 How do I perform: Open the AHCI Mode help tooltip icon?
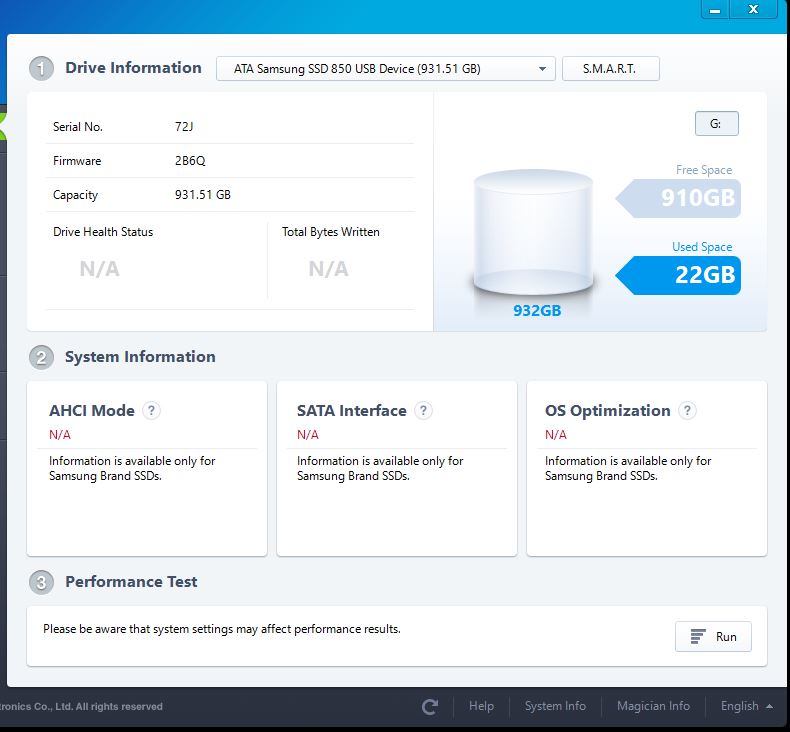click(x=151, y=410)
